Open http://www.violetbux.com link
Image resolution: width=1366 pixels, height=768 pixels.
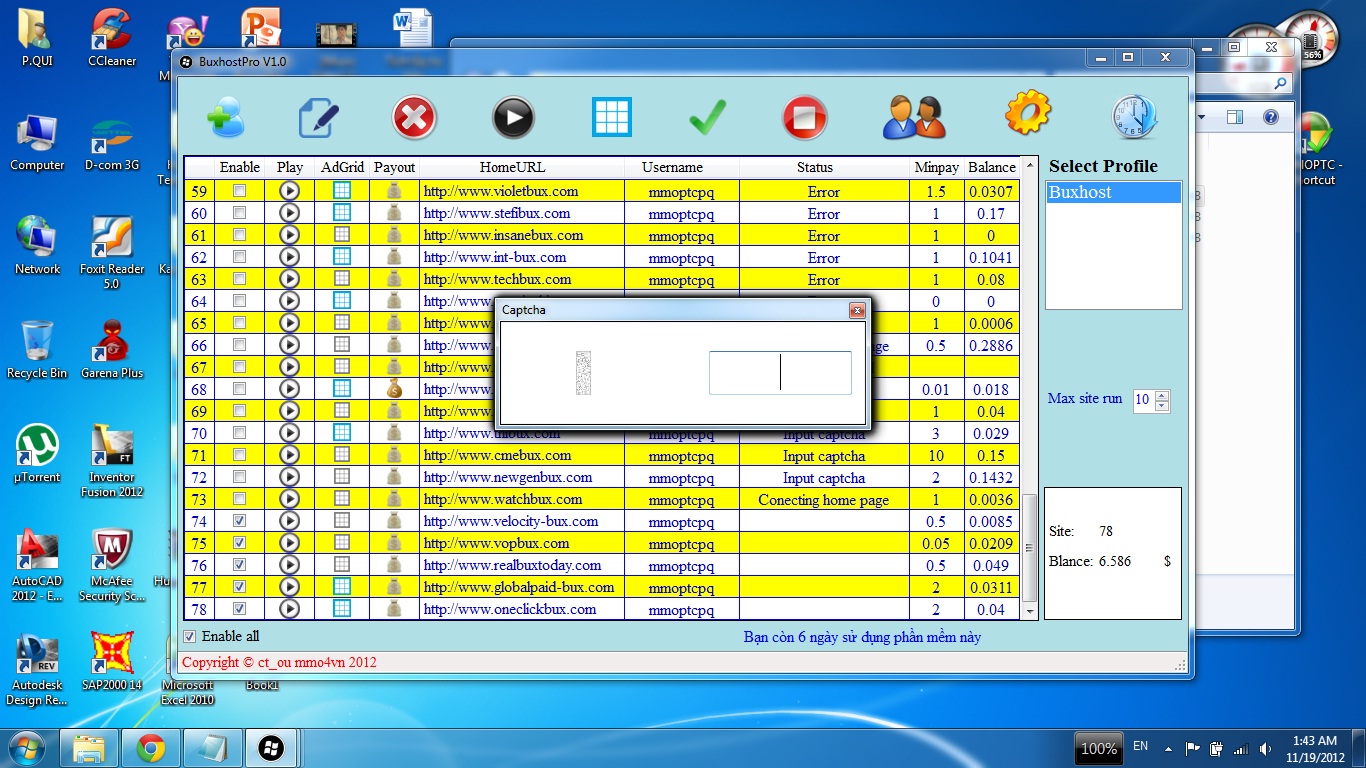click(501, 191)
